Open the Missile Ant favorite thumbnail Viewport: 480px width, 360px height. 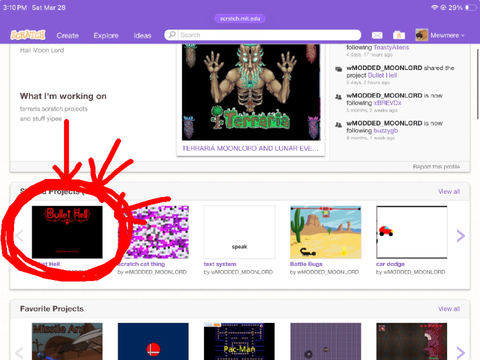[x=67, y=341]
